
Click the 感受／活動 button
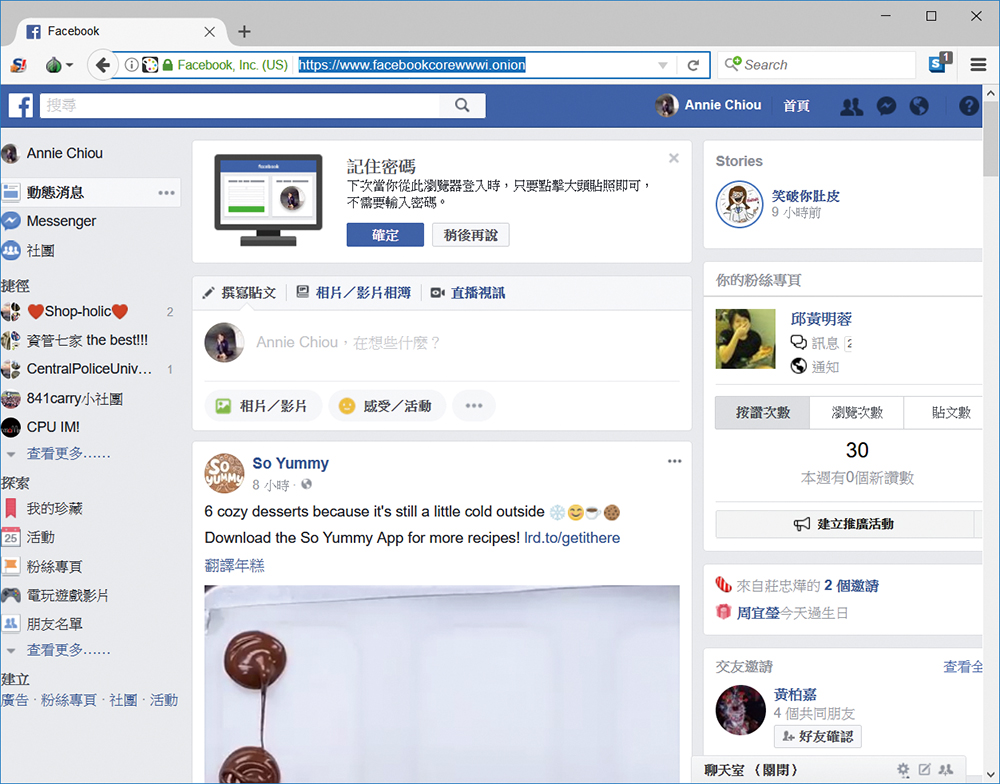point(386,406)
